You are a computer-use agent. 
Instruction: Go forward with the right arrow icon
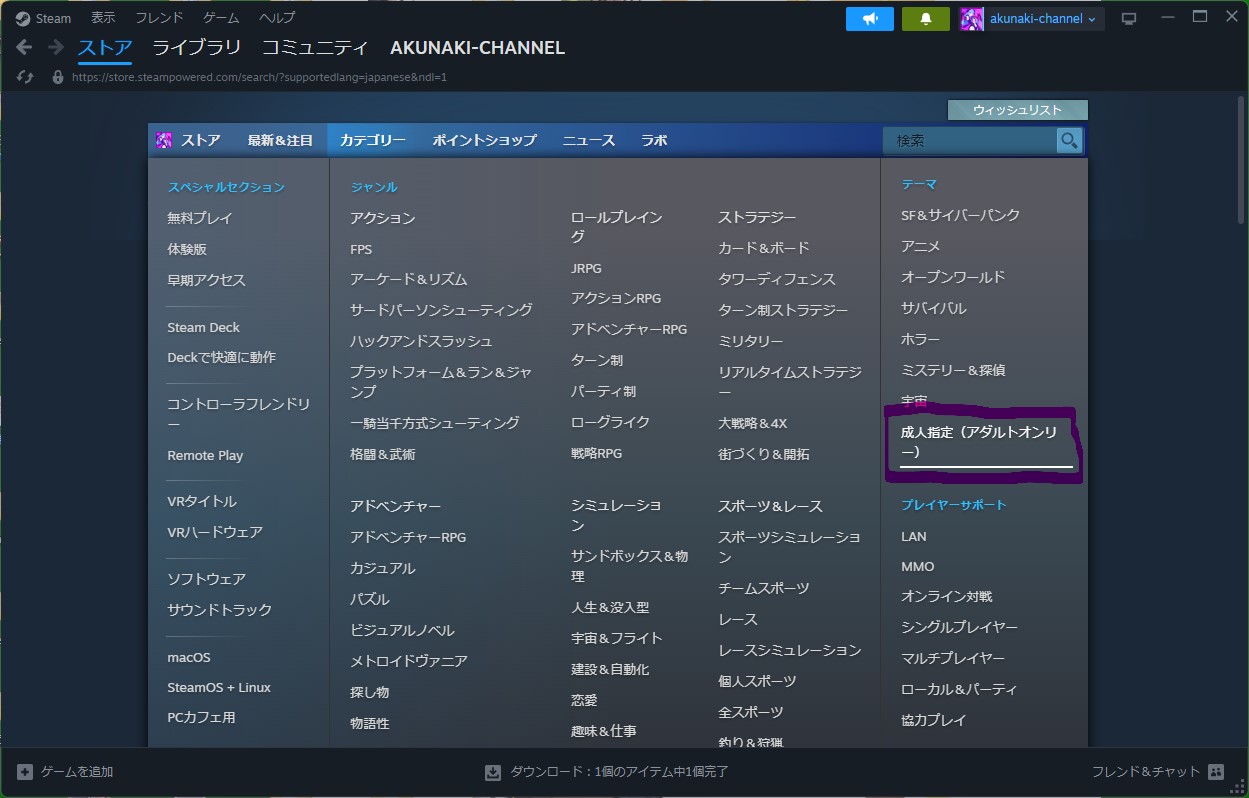click(x=56, y=47)
